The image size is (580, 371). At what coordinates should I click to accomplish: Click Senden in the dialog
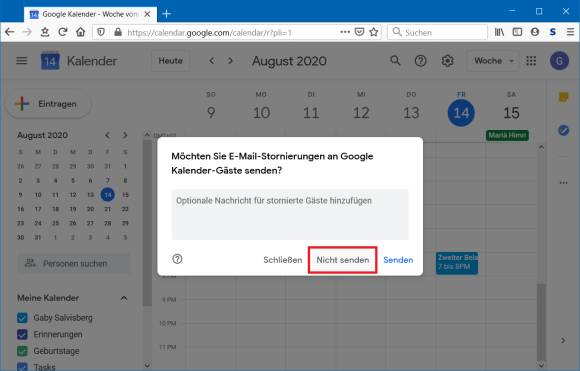tap(398, 260)
